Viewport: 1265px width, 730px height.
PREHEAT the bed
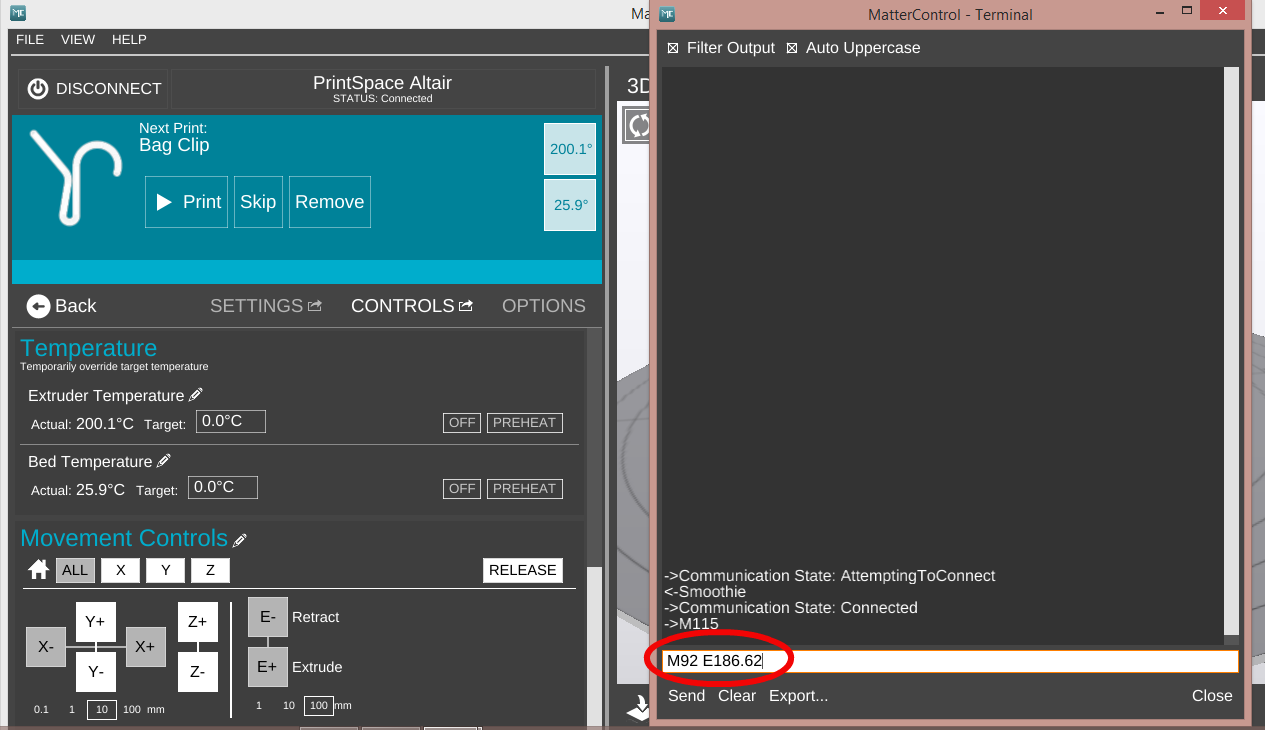[x=525, y=489]
